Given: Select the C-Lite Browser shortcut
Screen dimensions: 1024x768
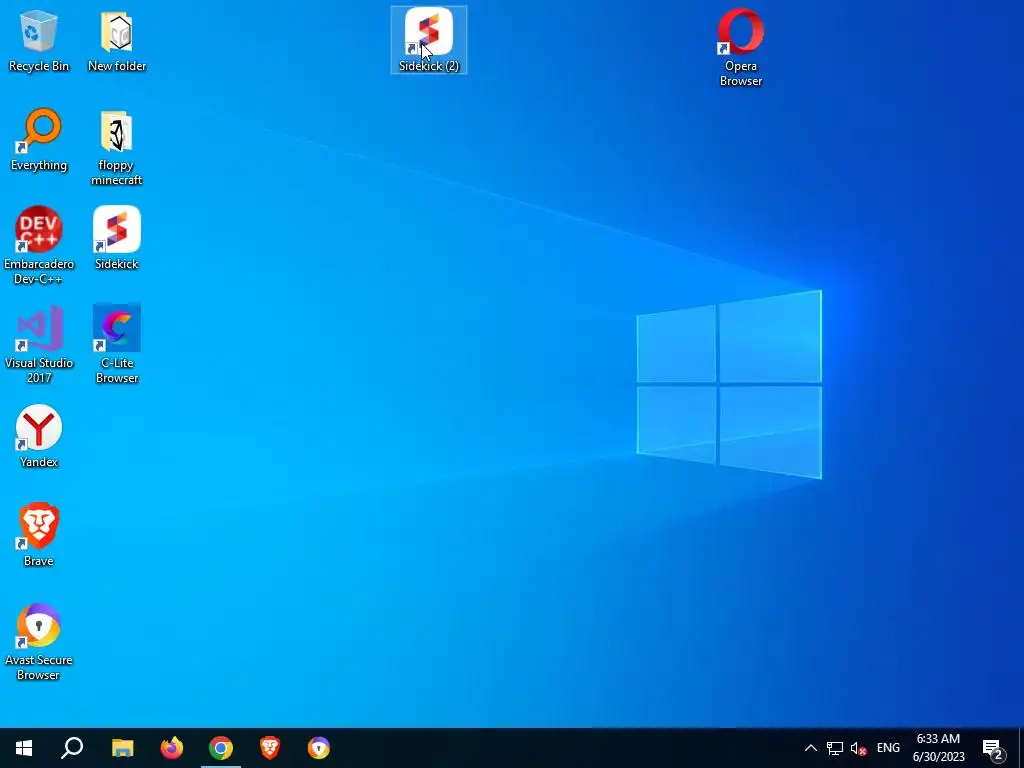Looking at the screenshot, I should pos(117,345).
